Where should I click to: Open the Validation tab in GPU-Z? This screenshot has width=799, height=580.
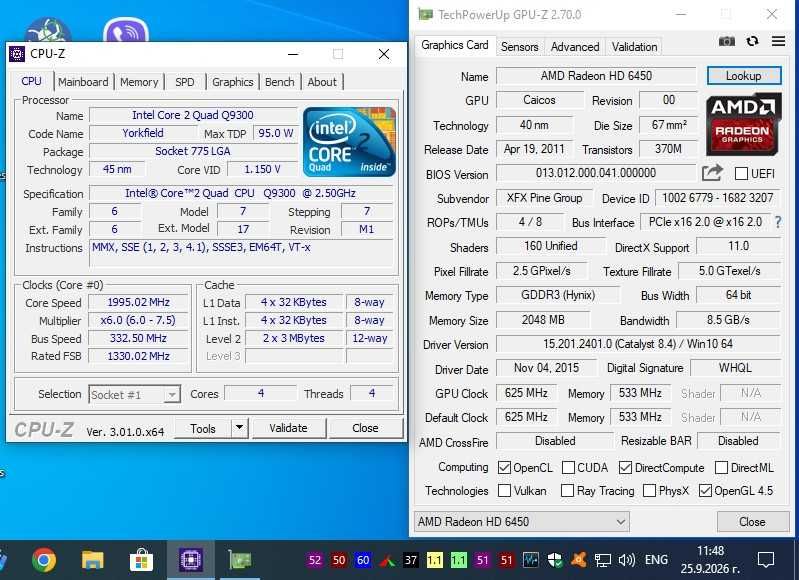coord(634,46)
